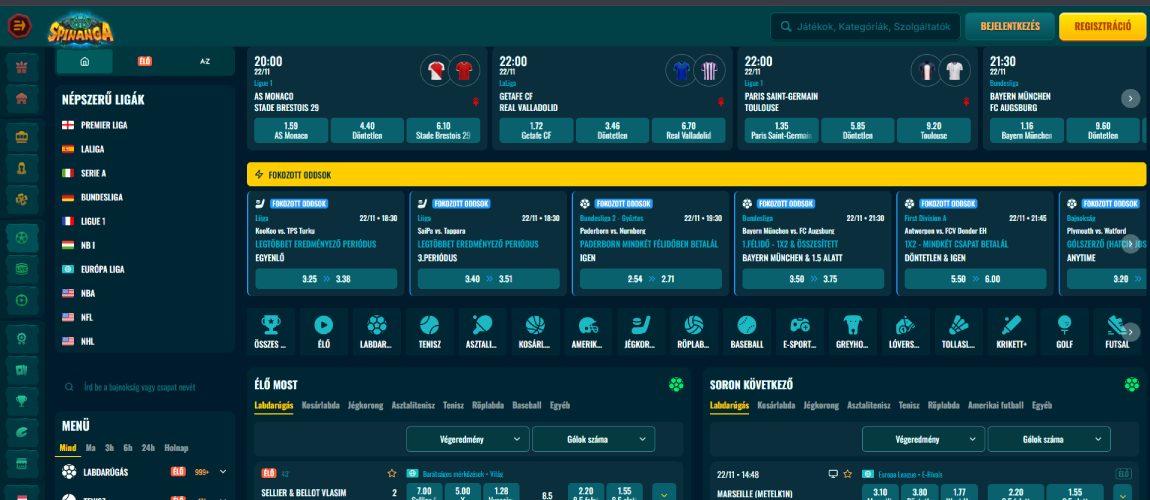Select the Élő play icon category
The image size is (1150, 500).
(323, 331)
